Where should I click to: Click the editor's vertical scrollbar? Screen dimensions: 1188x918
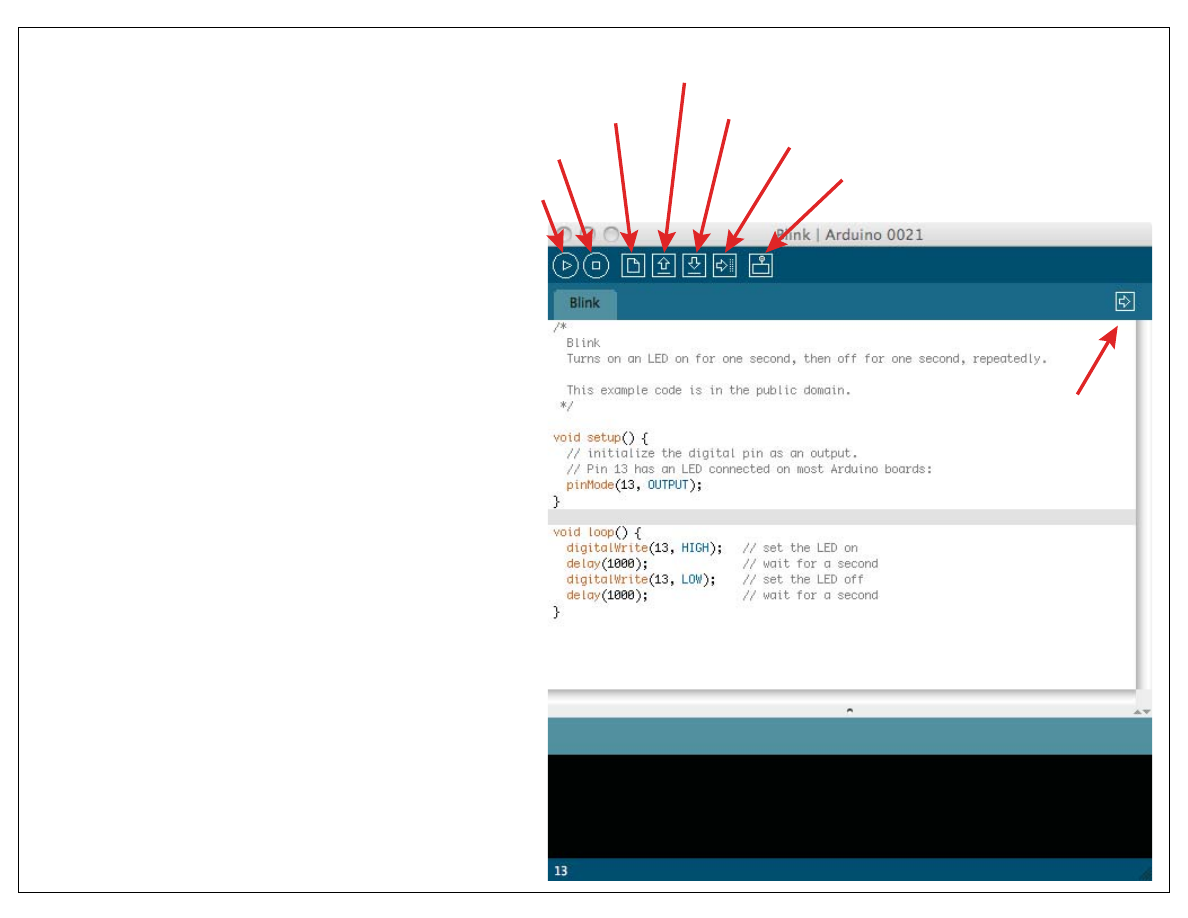coord(1143,500)
